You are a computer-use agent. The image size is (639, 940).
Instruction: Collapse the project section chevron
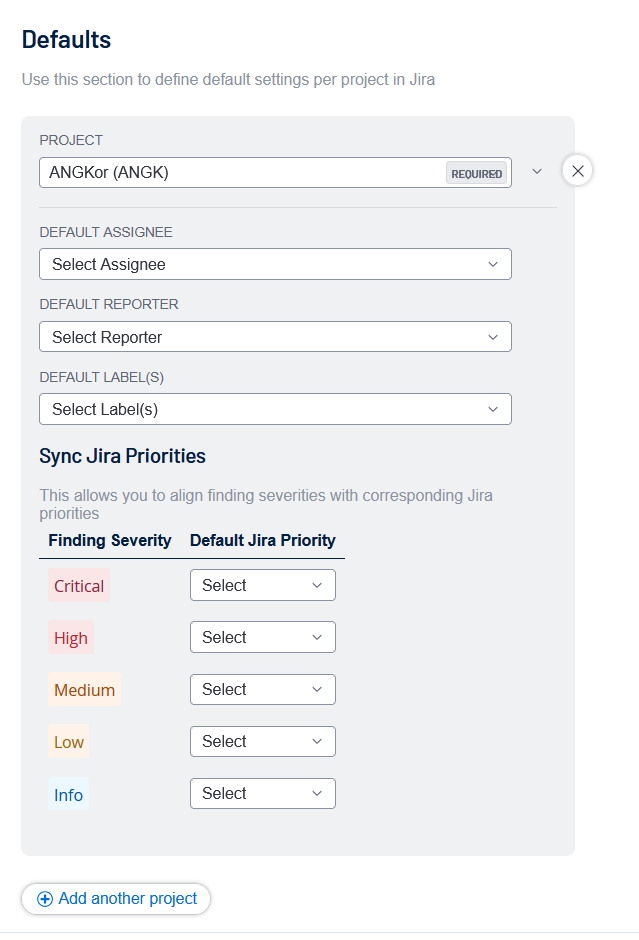click(537, 171)
